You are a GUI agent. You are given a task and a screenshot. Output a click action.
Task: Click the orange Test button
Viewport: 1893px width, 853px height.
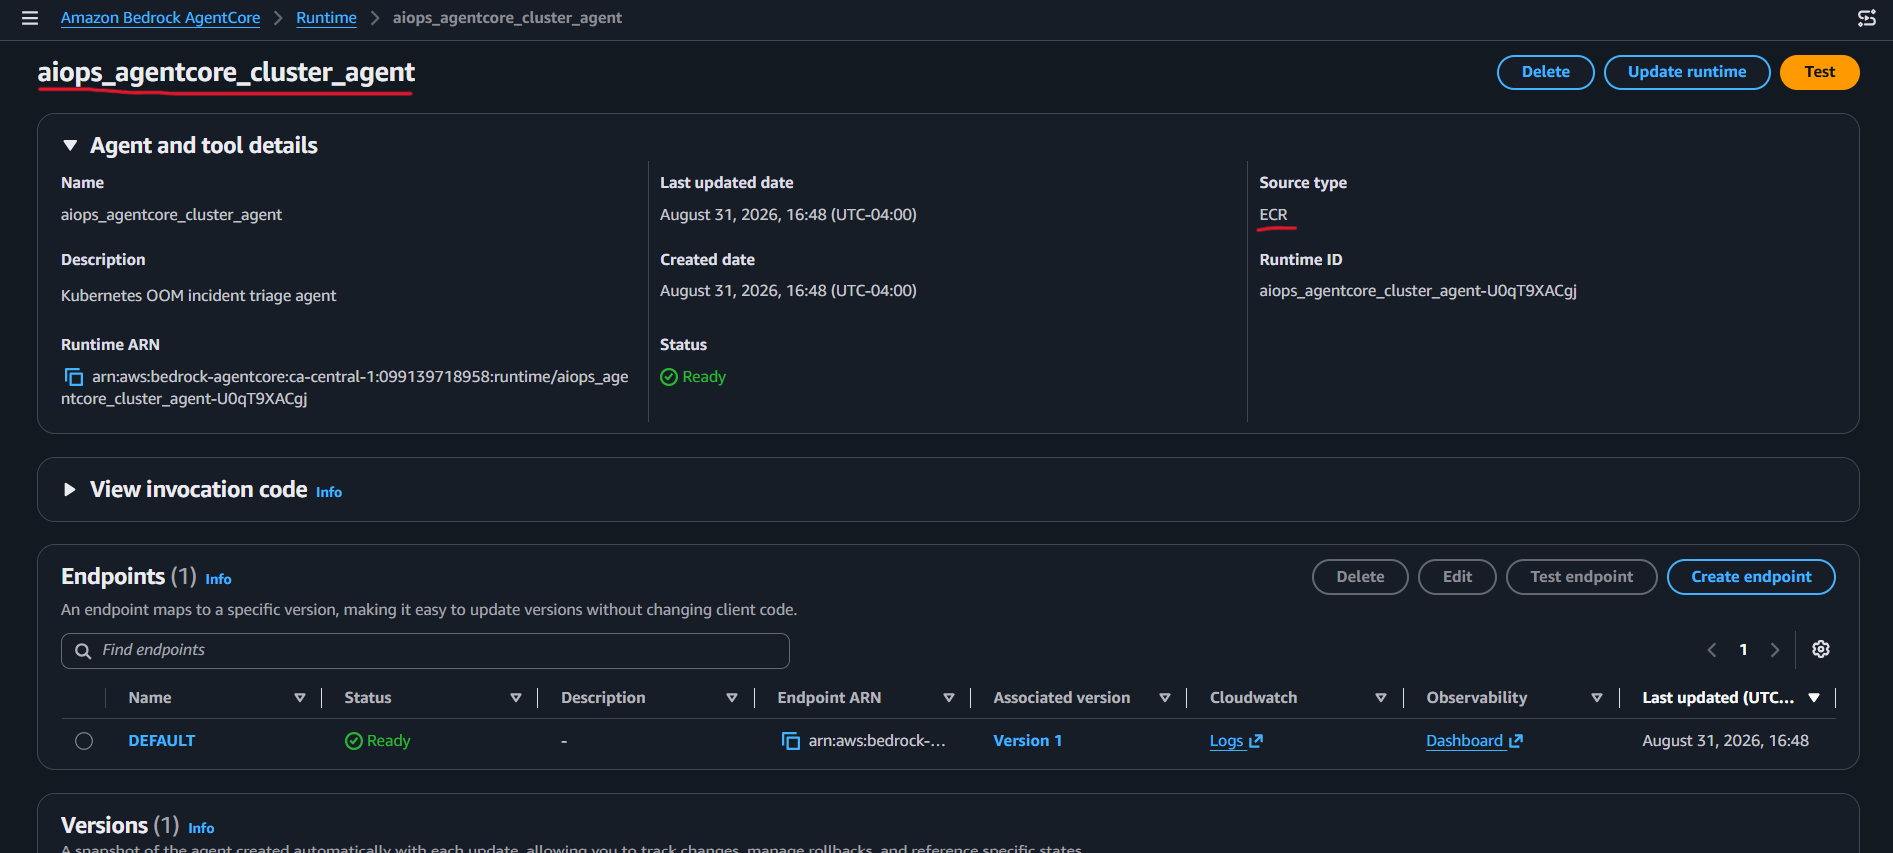[x=1819, y=72]
